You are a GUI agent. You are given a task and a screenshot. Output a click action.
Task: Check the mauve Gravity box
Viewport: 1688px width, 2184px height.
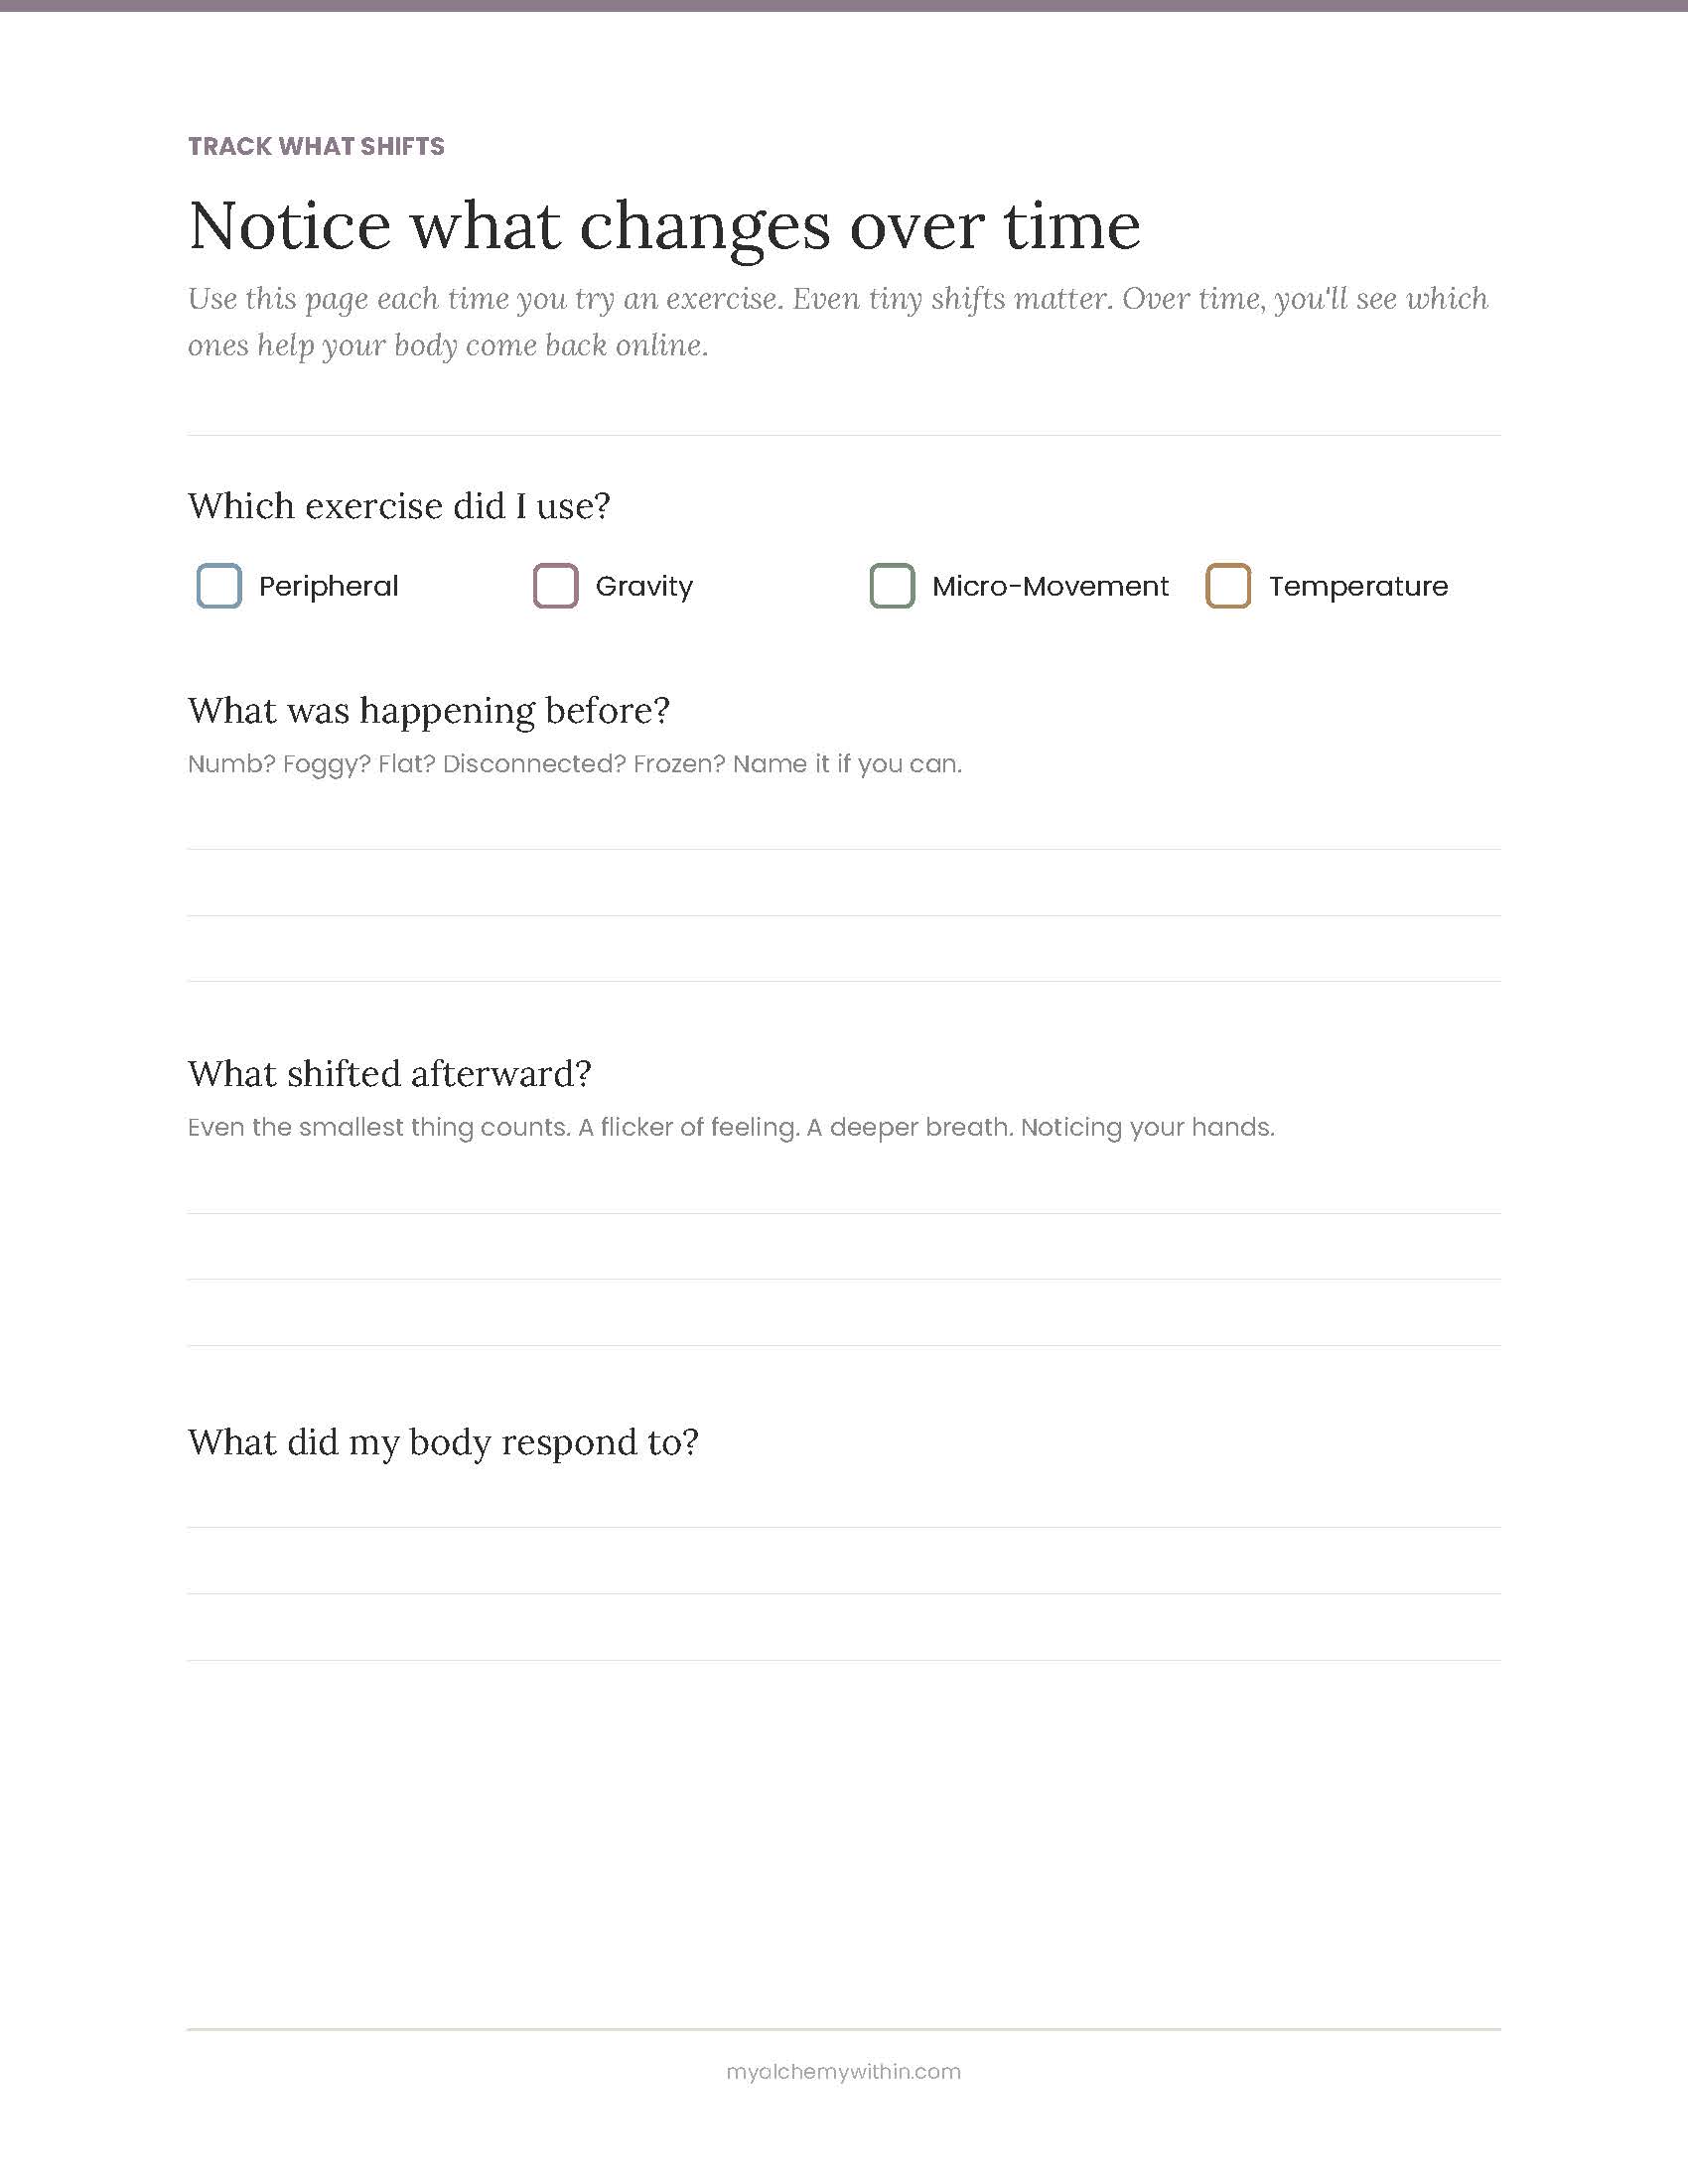[556, 586]
